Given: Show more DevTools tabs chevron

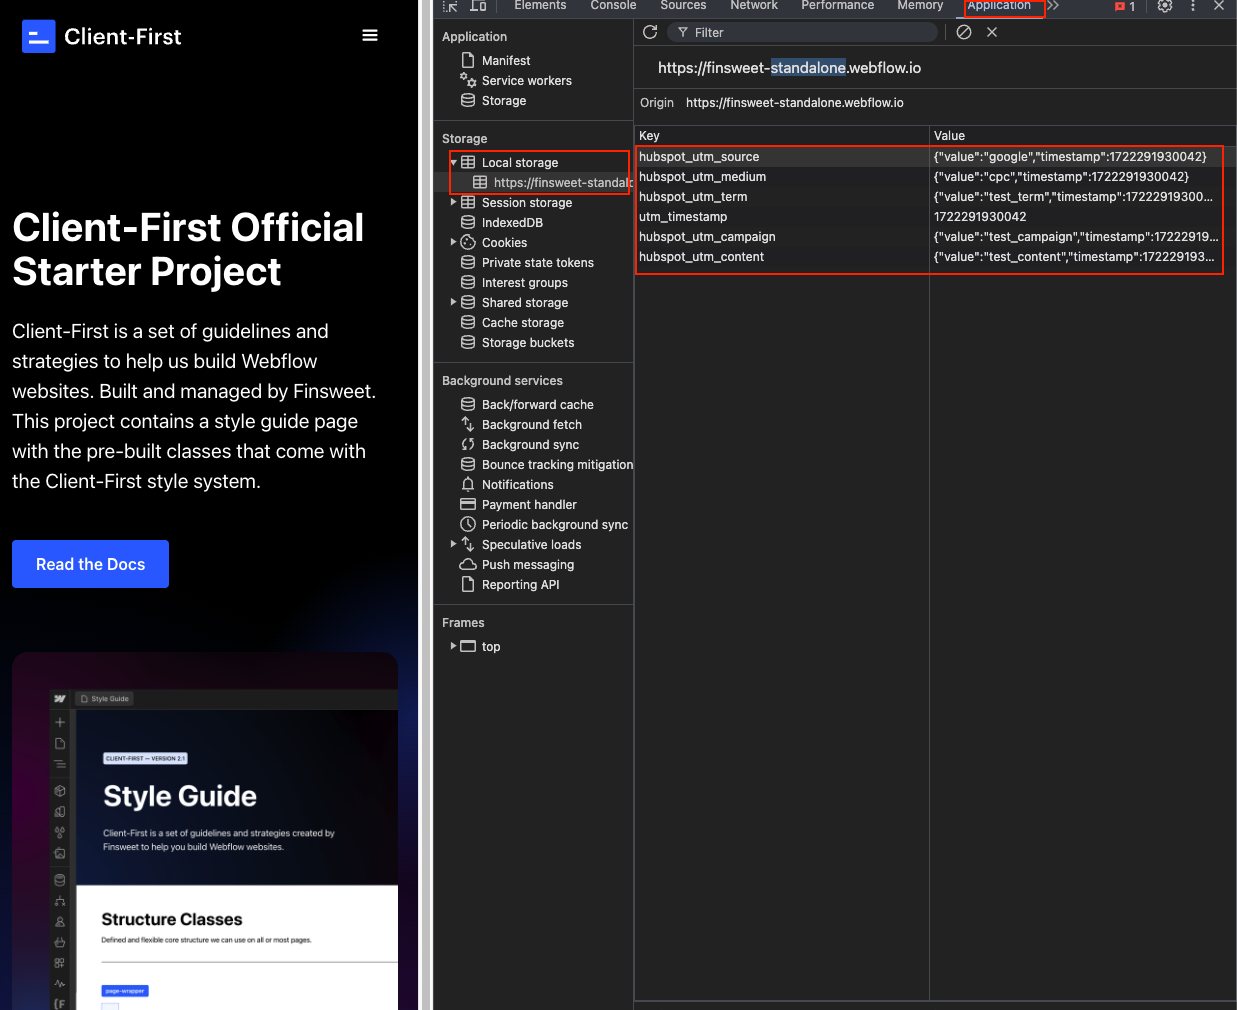Looking at the screenshot, I should point(1053,6).
